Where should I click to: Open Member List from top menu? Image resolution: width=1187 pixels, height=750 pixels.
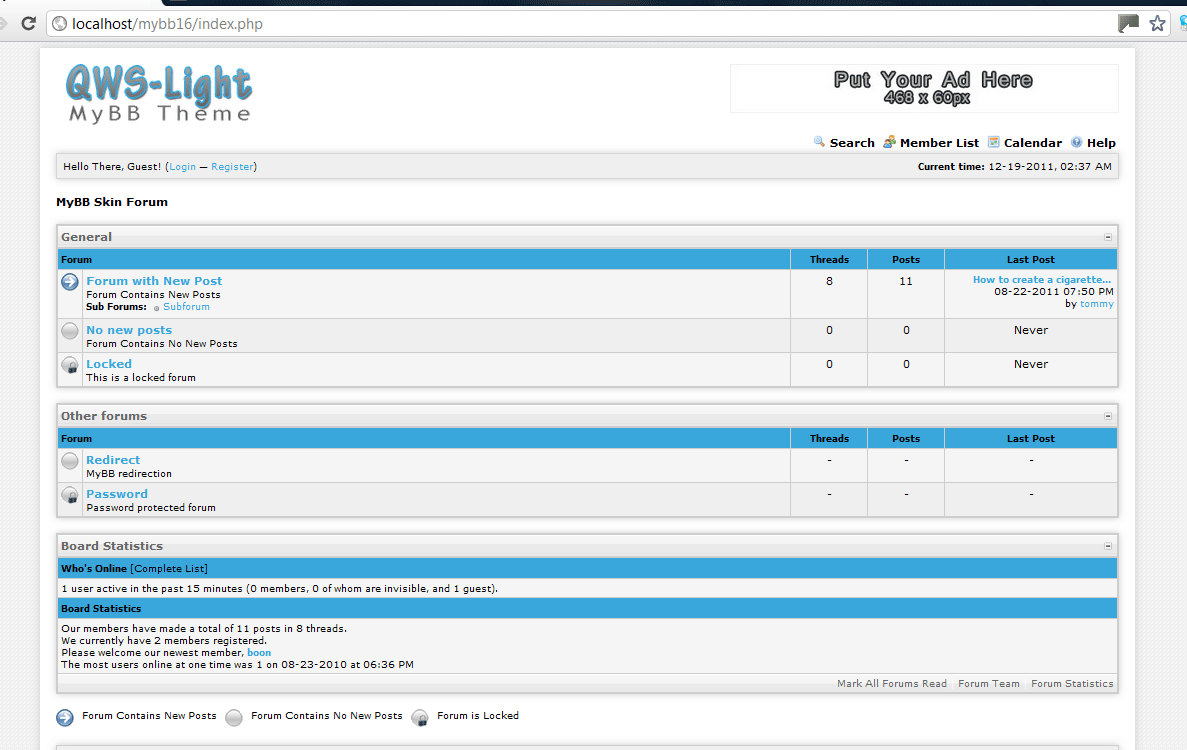[939, 143]
